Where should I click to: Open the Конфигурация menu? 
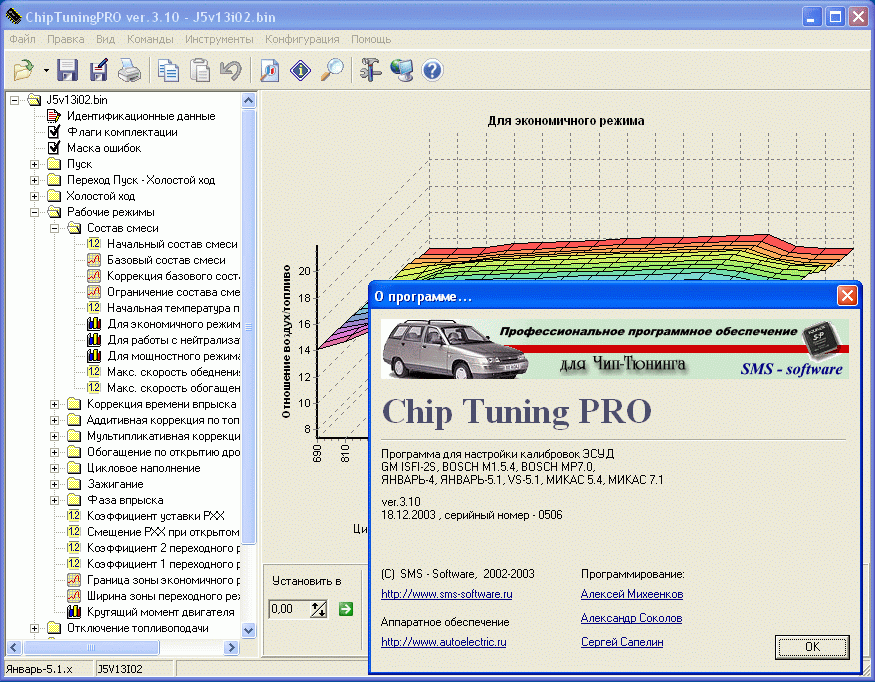pos(302,39)
